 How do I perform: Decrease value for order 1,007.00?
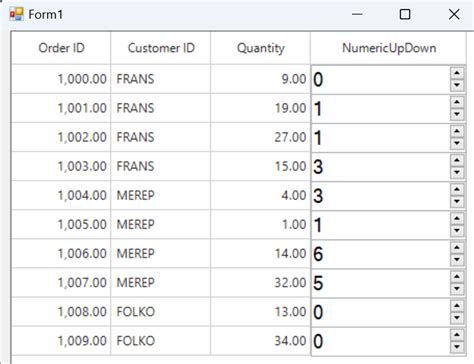[457, 289]
